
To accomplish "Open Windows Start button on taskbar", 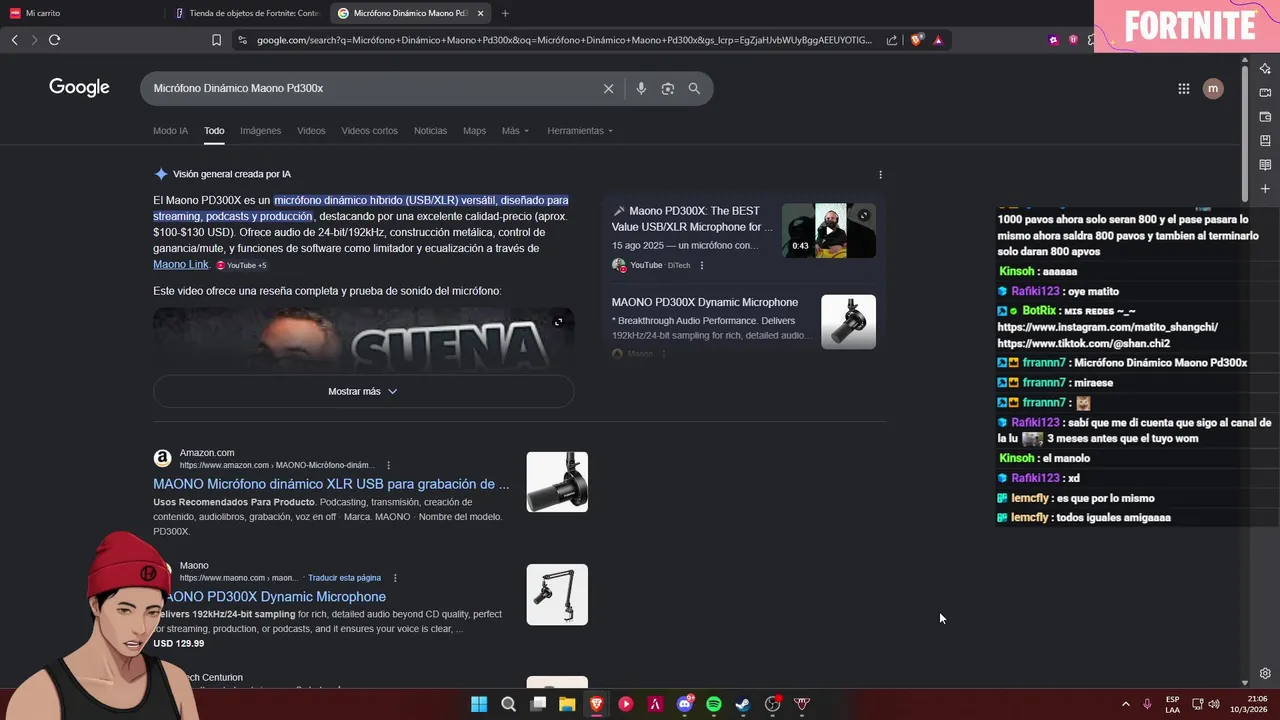I will click(x=479, y=704).
